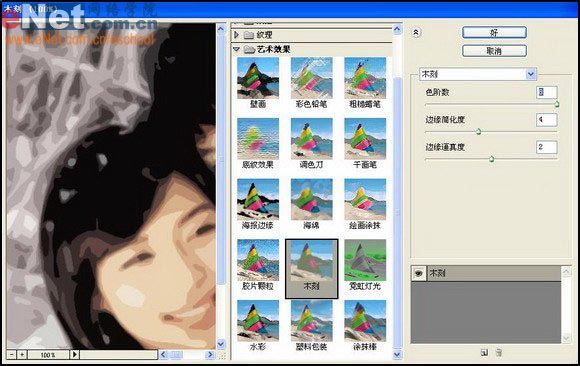The height and width of the screenshot is (366, 580).
Task: Select the 涂抹棒 filter thumbnail
Action: pos(365,321)
